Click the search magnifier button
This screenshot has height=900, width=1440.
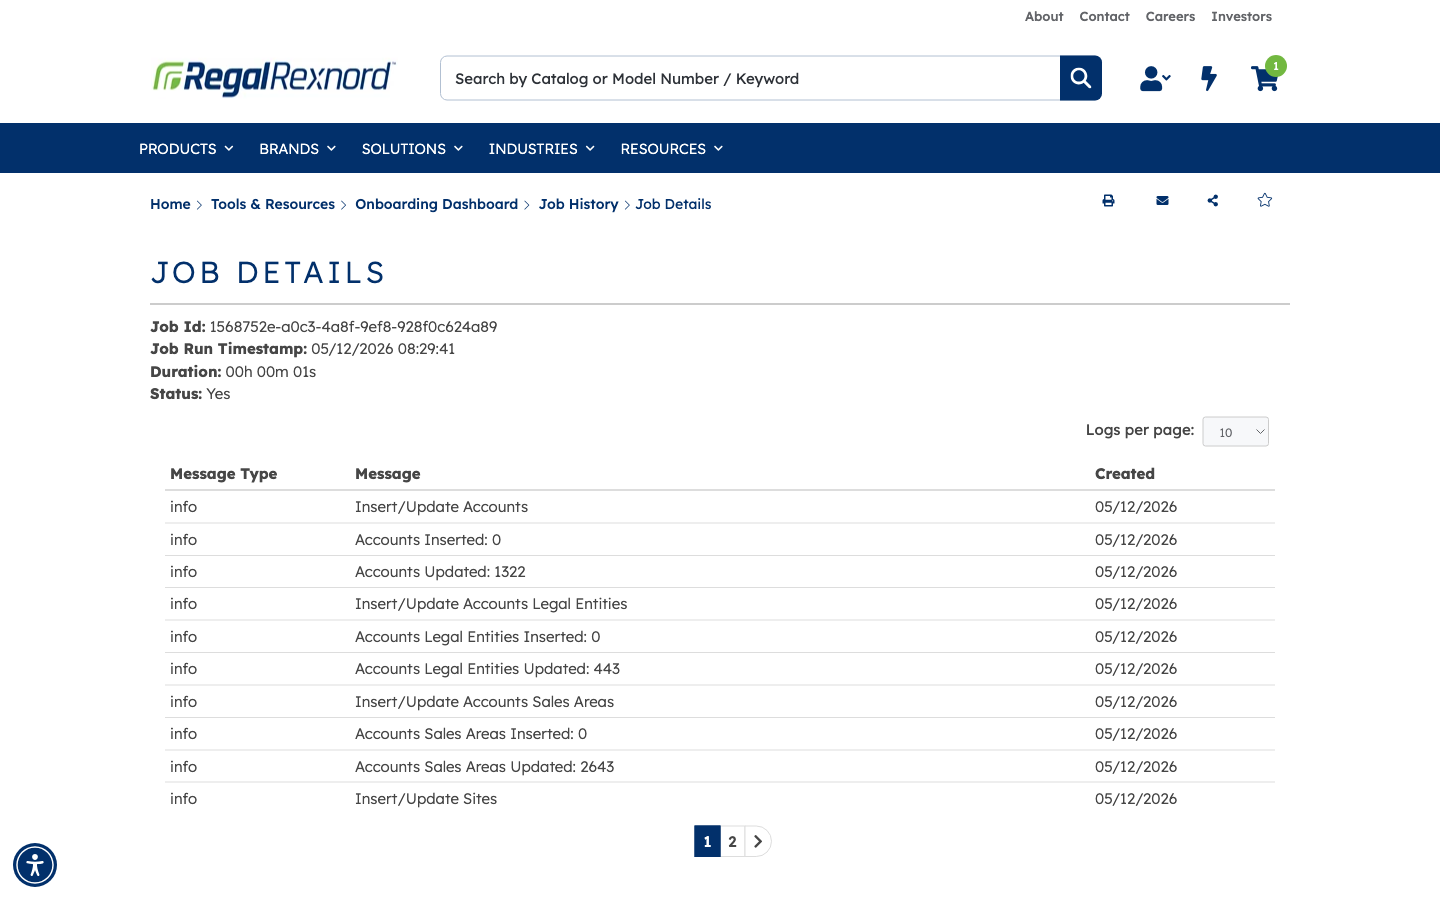click(1080, 78)
